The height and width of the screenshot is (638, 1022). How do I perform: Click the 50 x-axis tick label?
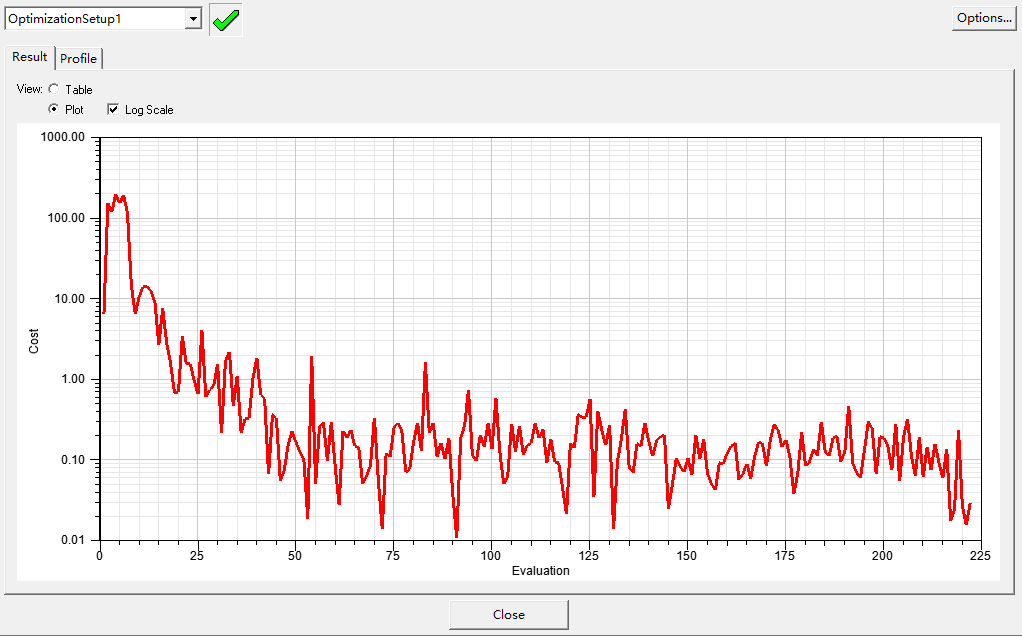click(295, 556)
